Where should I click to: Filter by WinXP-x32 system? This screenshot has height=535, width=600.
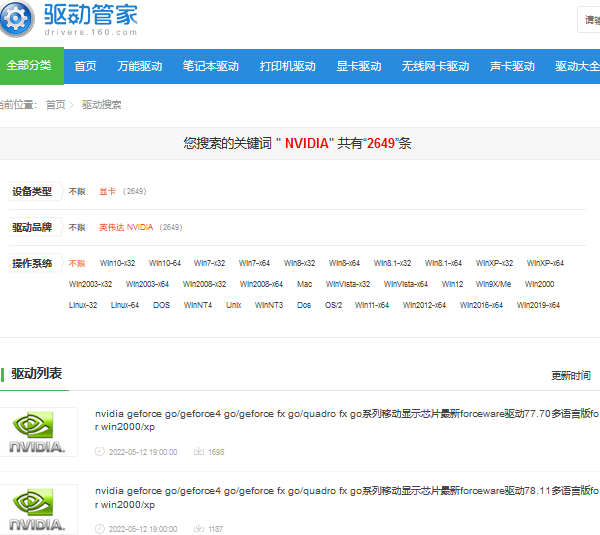coord(494,263)
